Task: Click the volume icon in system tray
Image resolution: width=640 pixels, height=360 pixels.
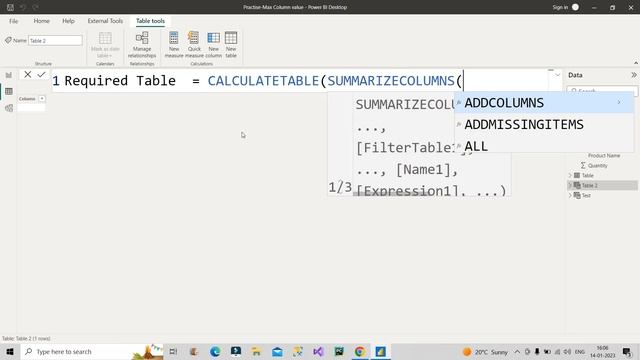Action: [x=567, y=352]
